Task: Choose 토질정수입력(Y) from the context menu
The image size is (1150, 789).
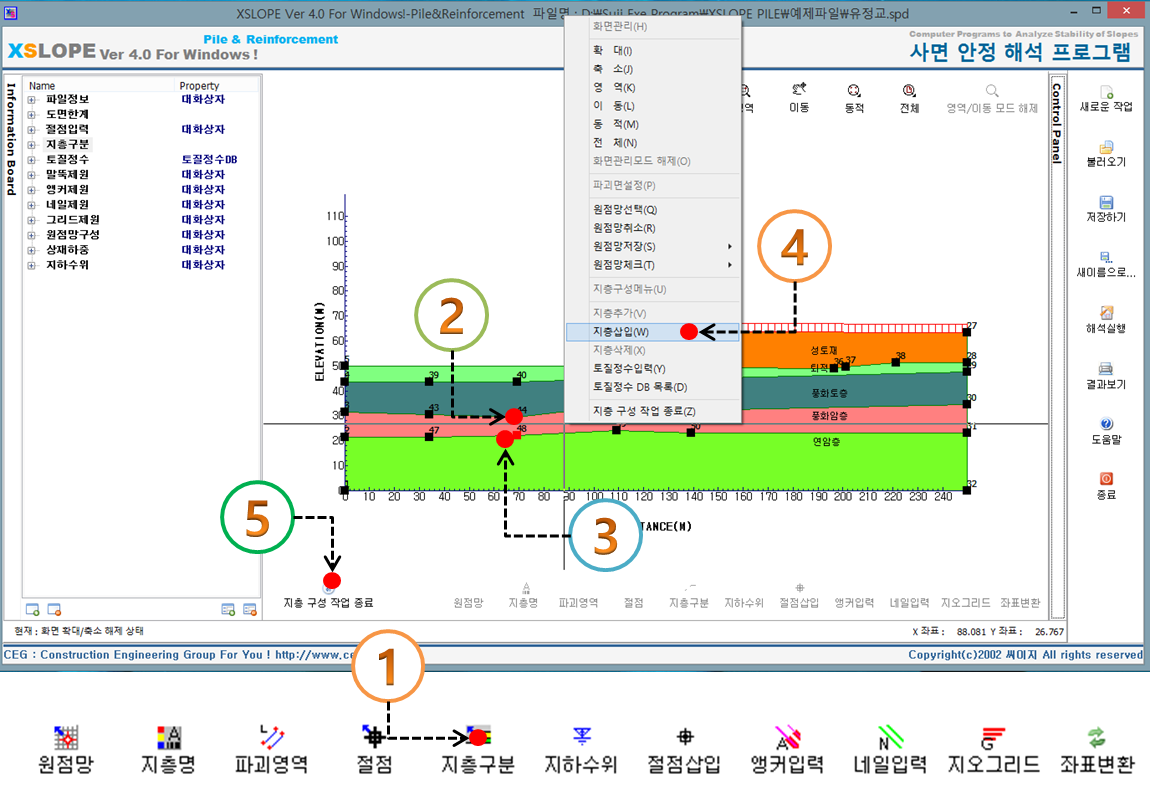Action: pyautogui.click(x=653, y=369)
